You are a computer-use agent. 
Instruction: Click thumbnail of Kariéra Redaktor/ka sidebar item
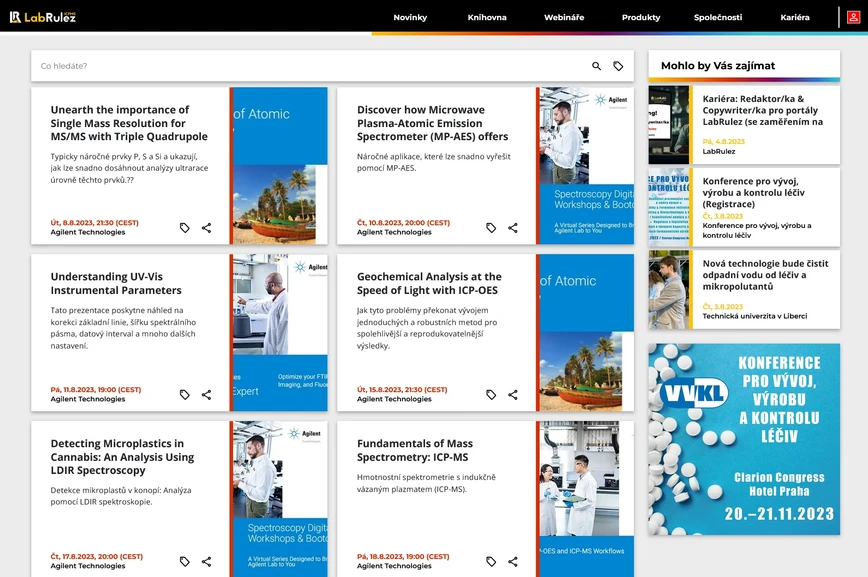tap(669, 125)
